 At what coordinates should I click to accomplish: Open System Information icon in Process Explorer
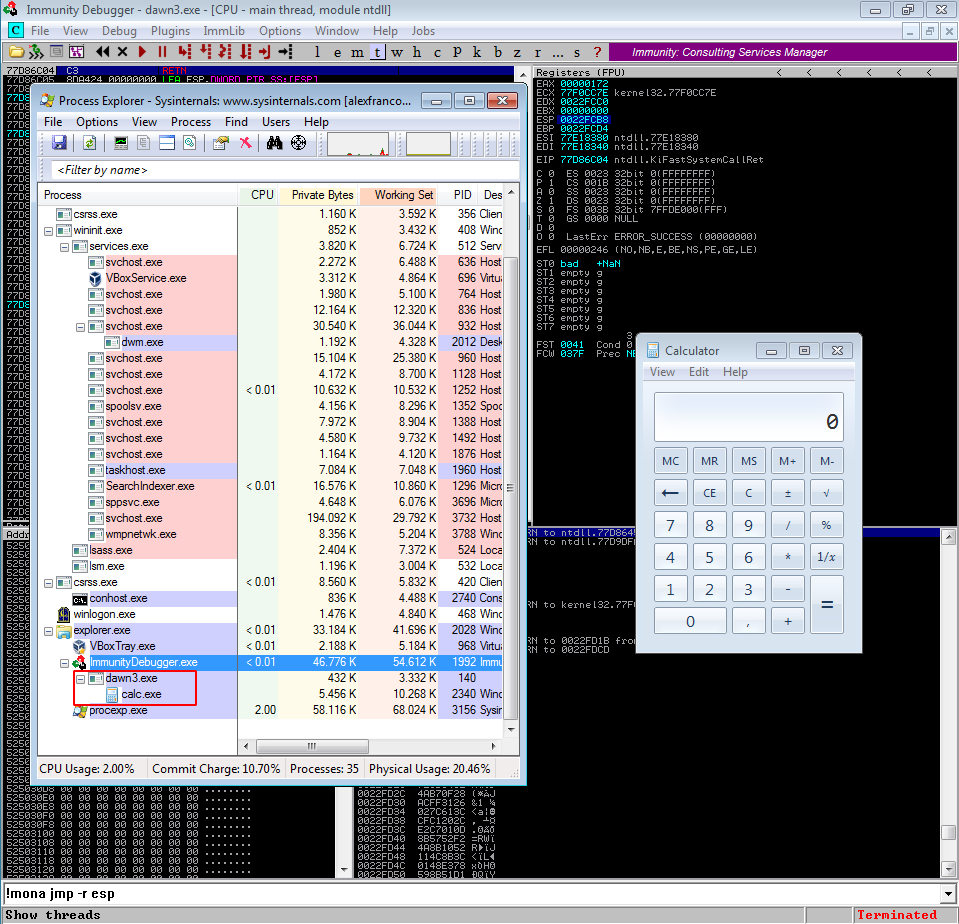[x=121, y=143]
